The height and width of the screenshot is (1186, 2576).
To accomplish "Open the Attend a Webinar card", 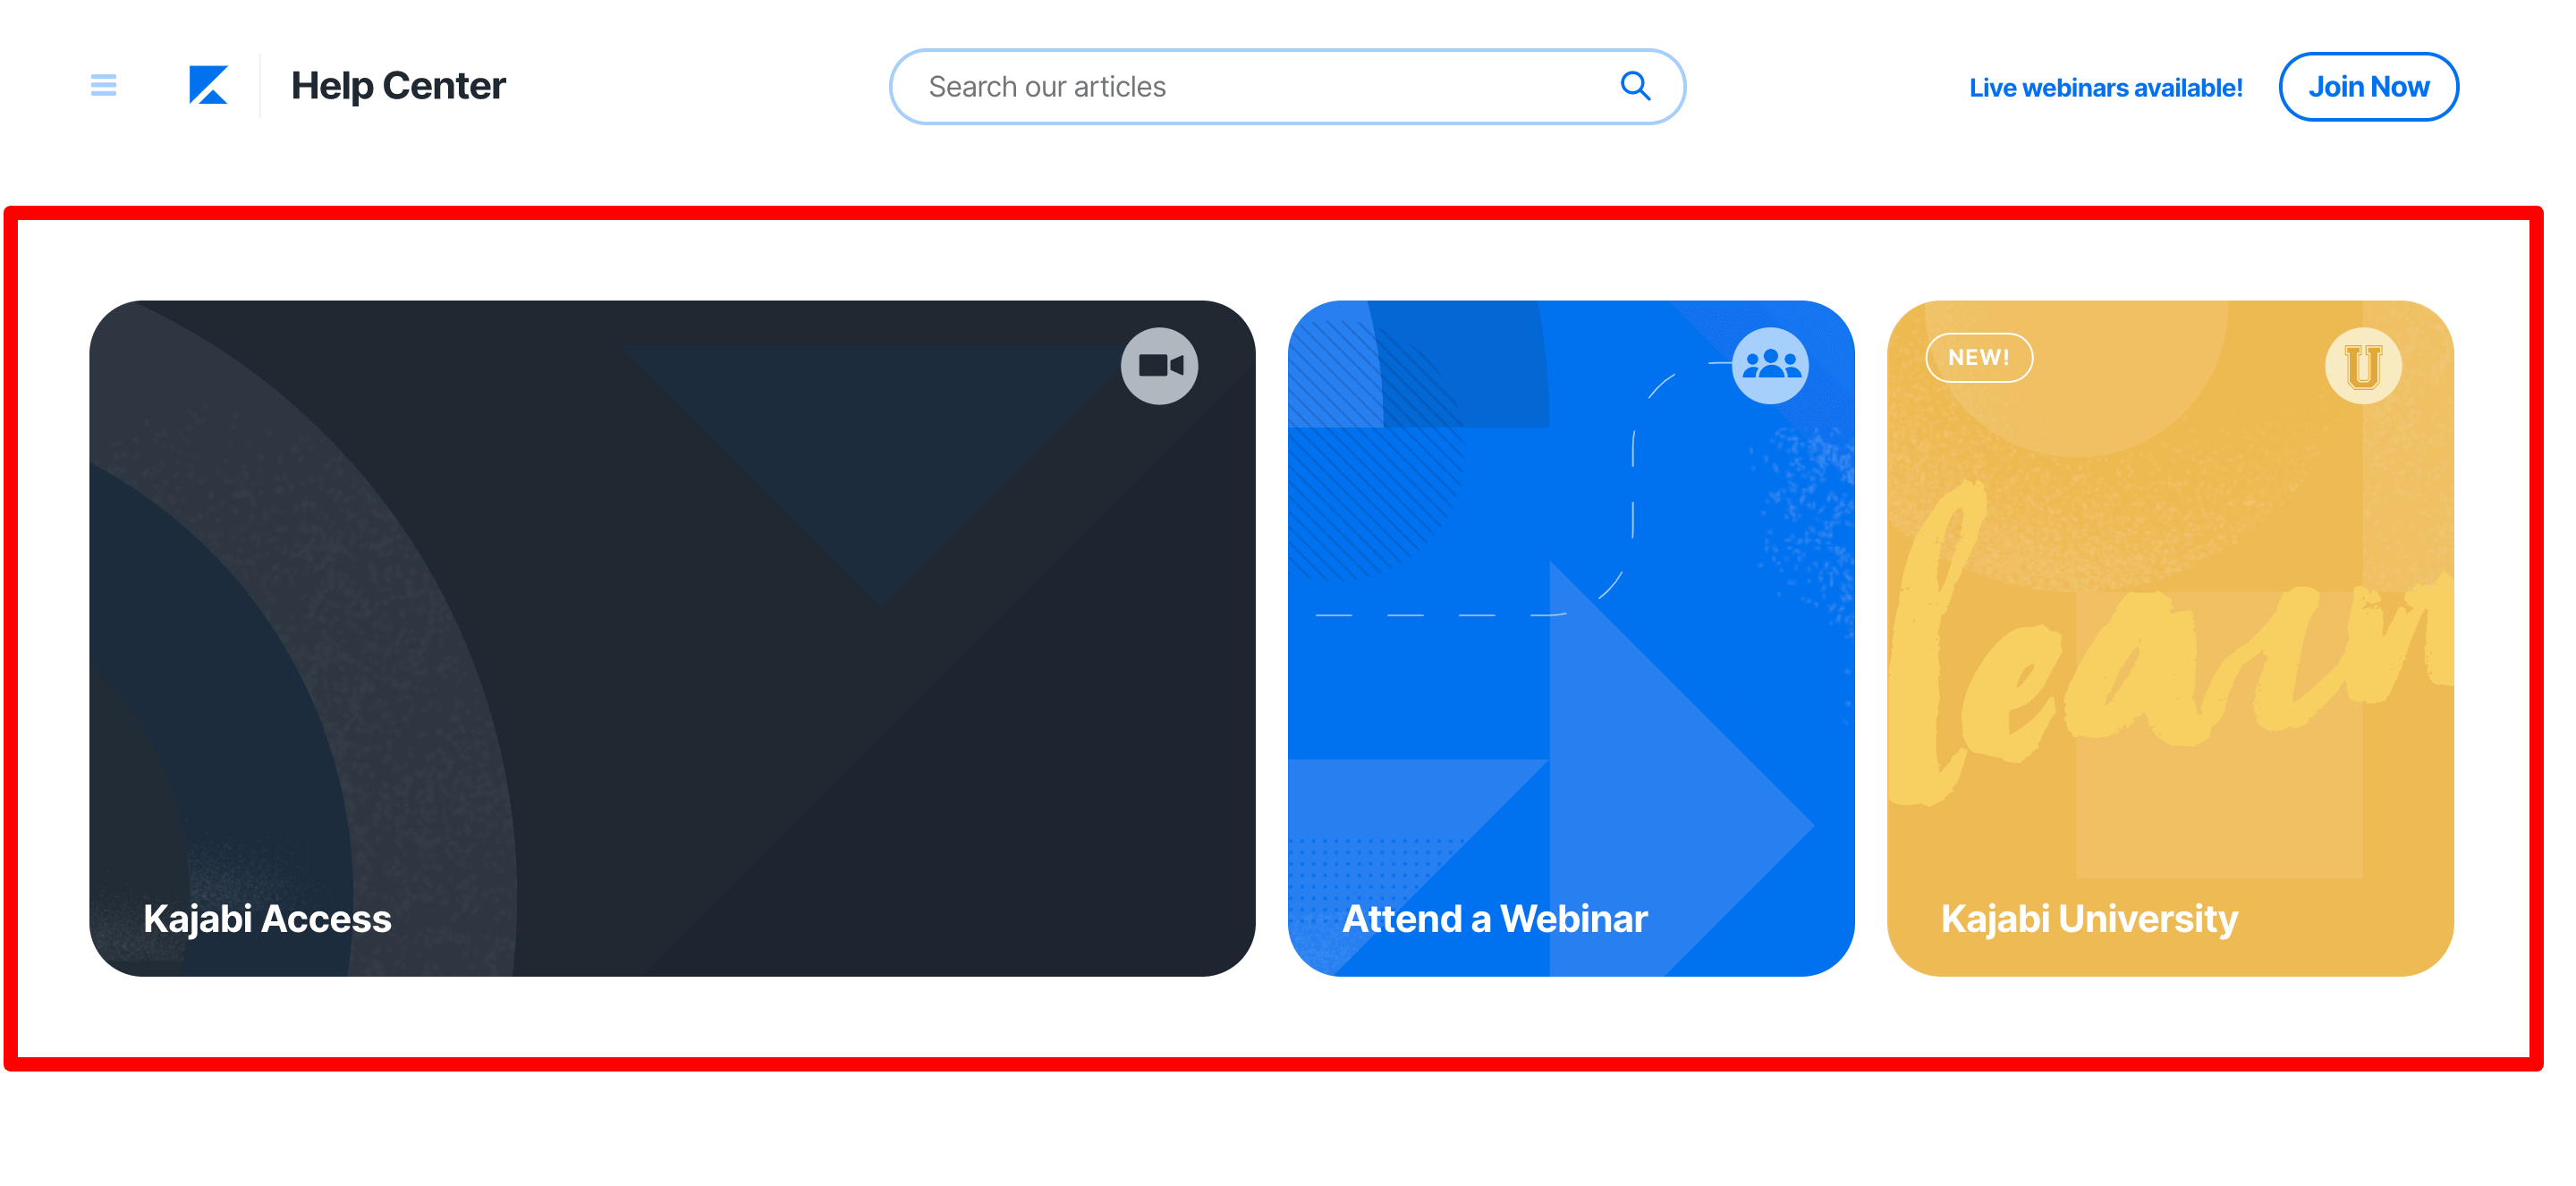I will pos(1570,638).
